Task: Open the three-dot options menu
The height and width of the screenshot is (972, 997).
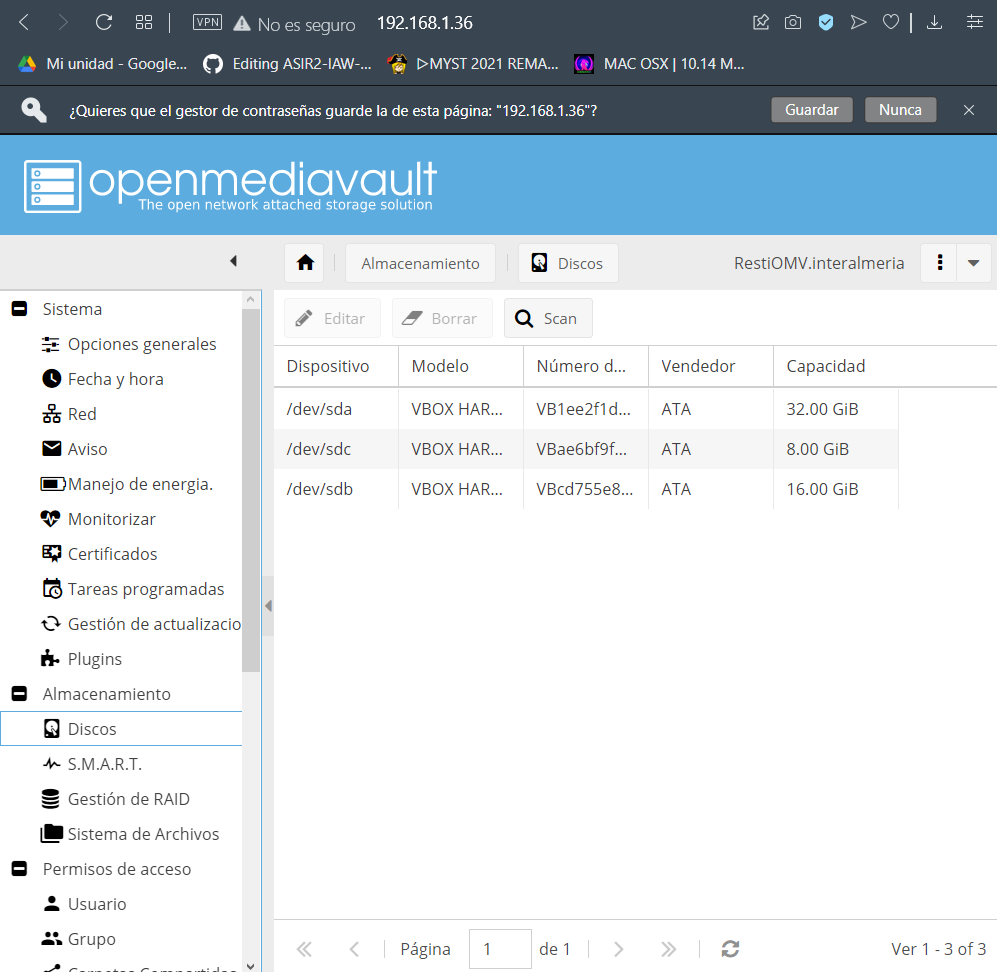Action: [939, 263]
